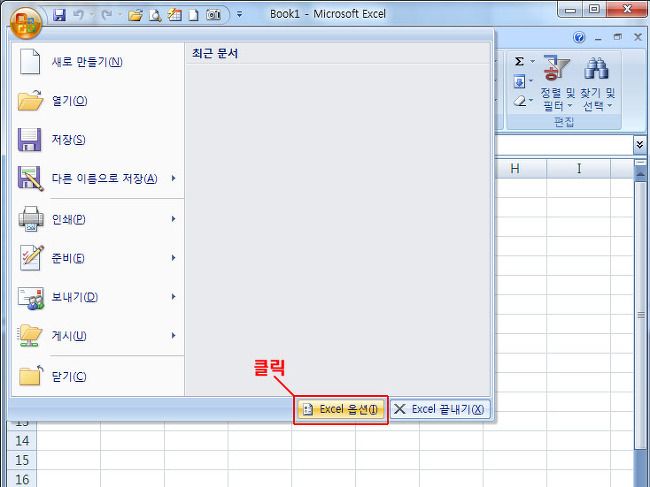The image size is (650, 487).
Task: Click the vertical scrollbar up arrow
Action: [x=640, y=174]
